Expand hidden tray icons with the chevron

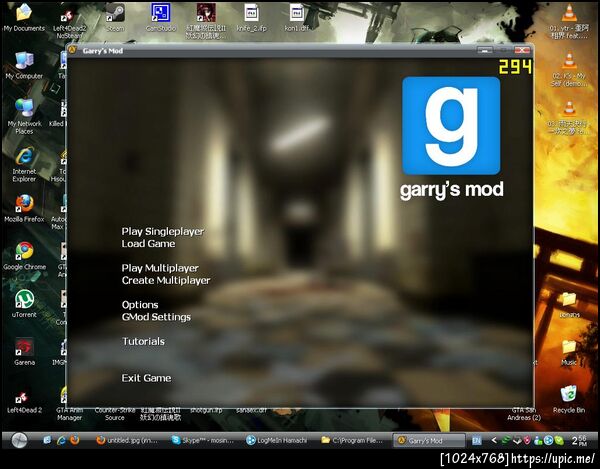click(x=494, y=440)
